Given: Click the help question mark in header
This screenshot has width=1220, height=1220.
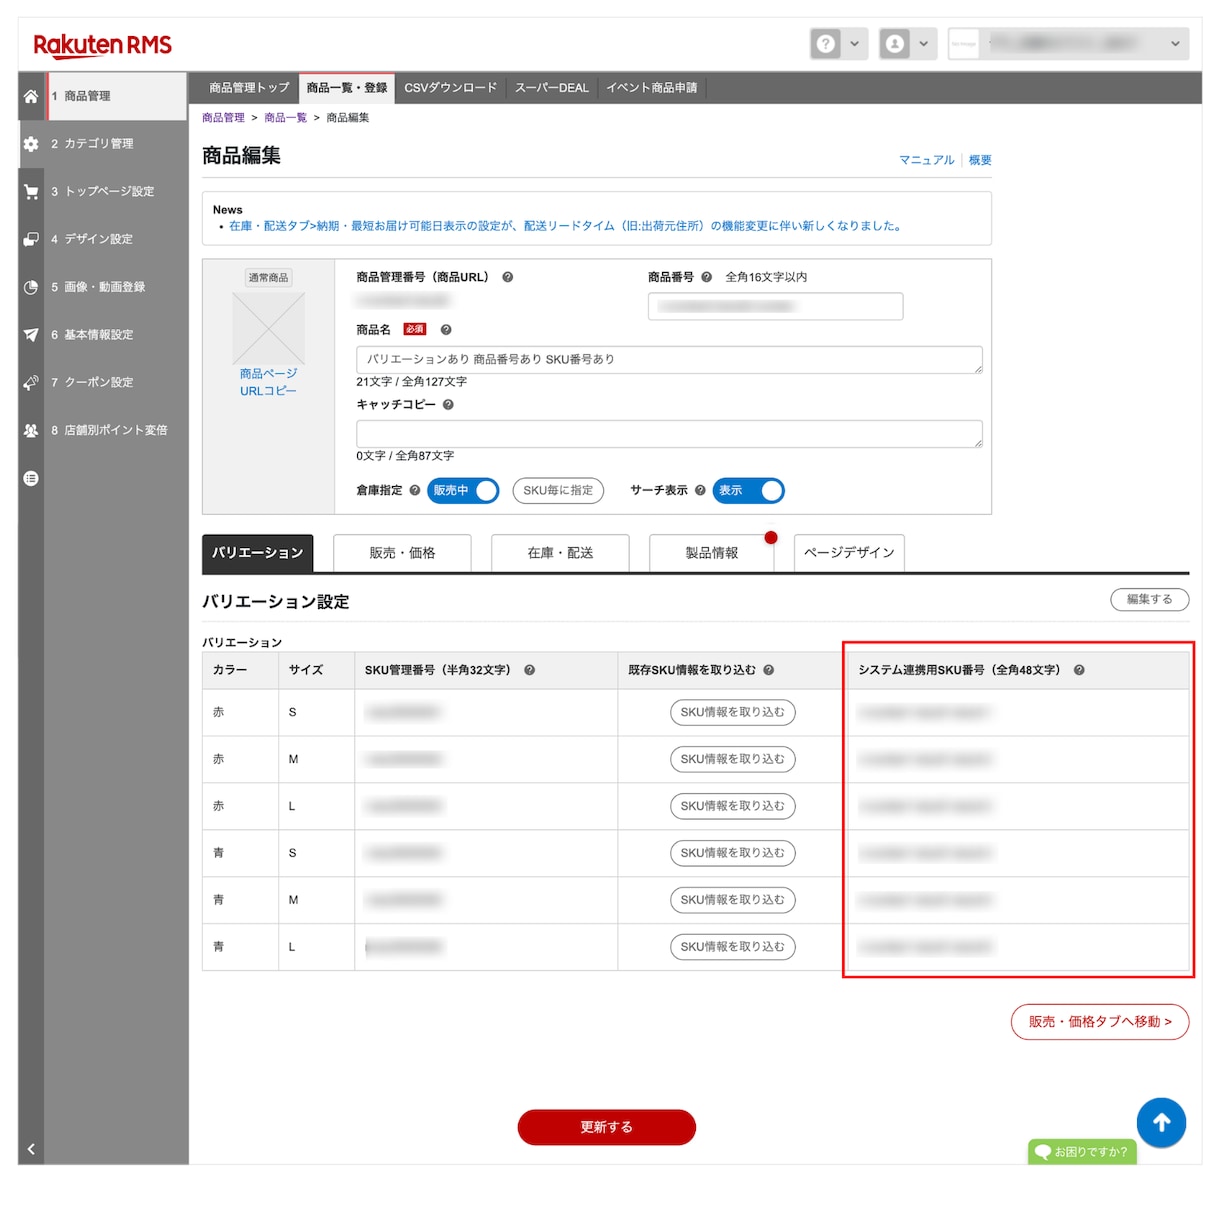Looking at the screenshot, I should click(826, 44).
